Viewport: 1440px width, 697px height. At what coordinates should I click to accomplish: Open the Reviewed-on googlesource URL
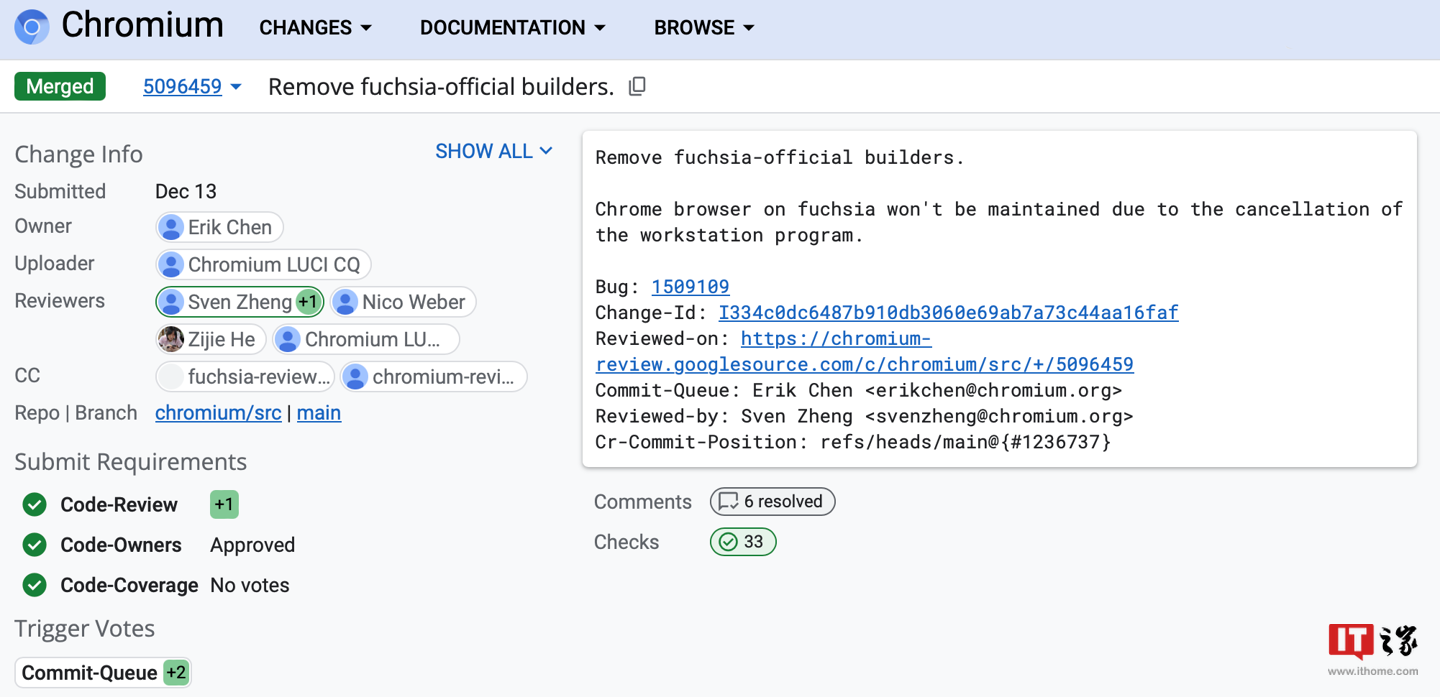pos(864,351)
